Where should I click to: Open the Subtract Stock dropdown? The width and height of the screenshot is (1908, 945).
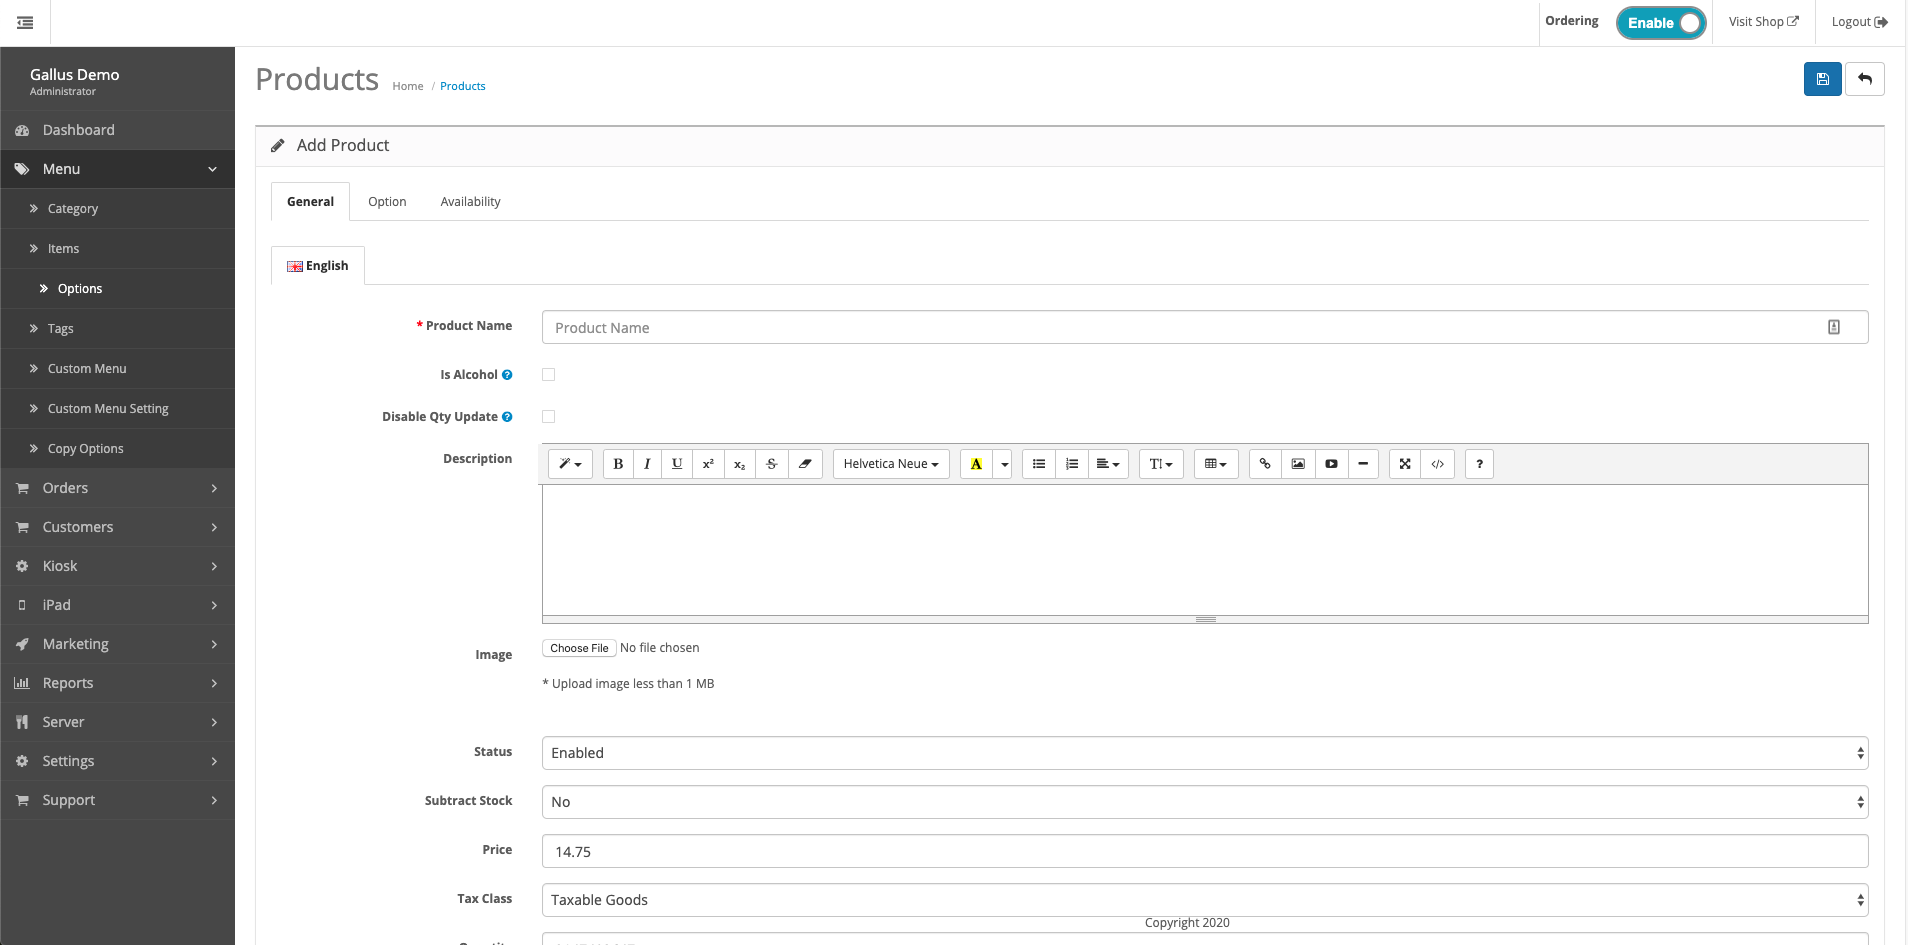click(x=1205, y=802)
